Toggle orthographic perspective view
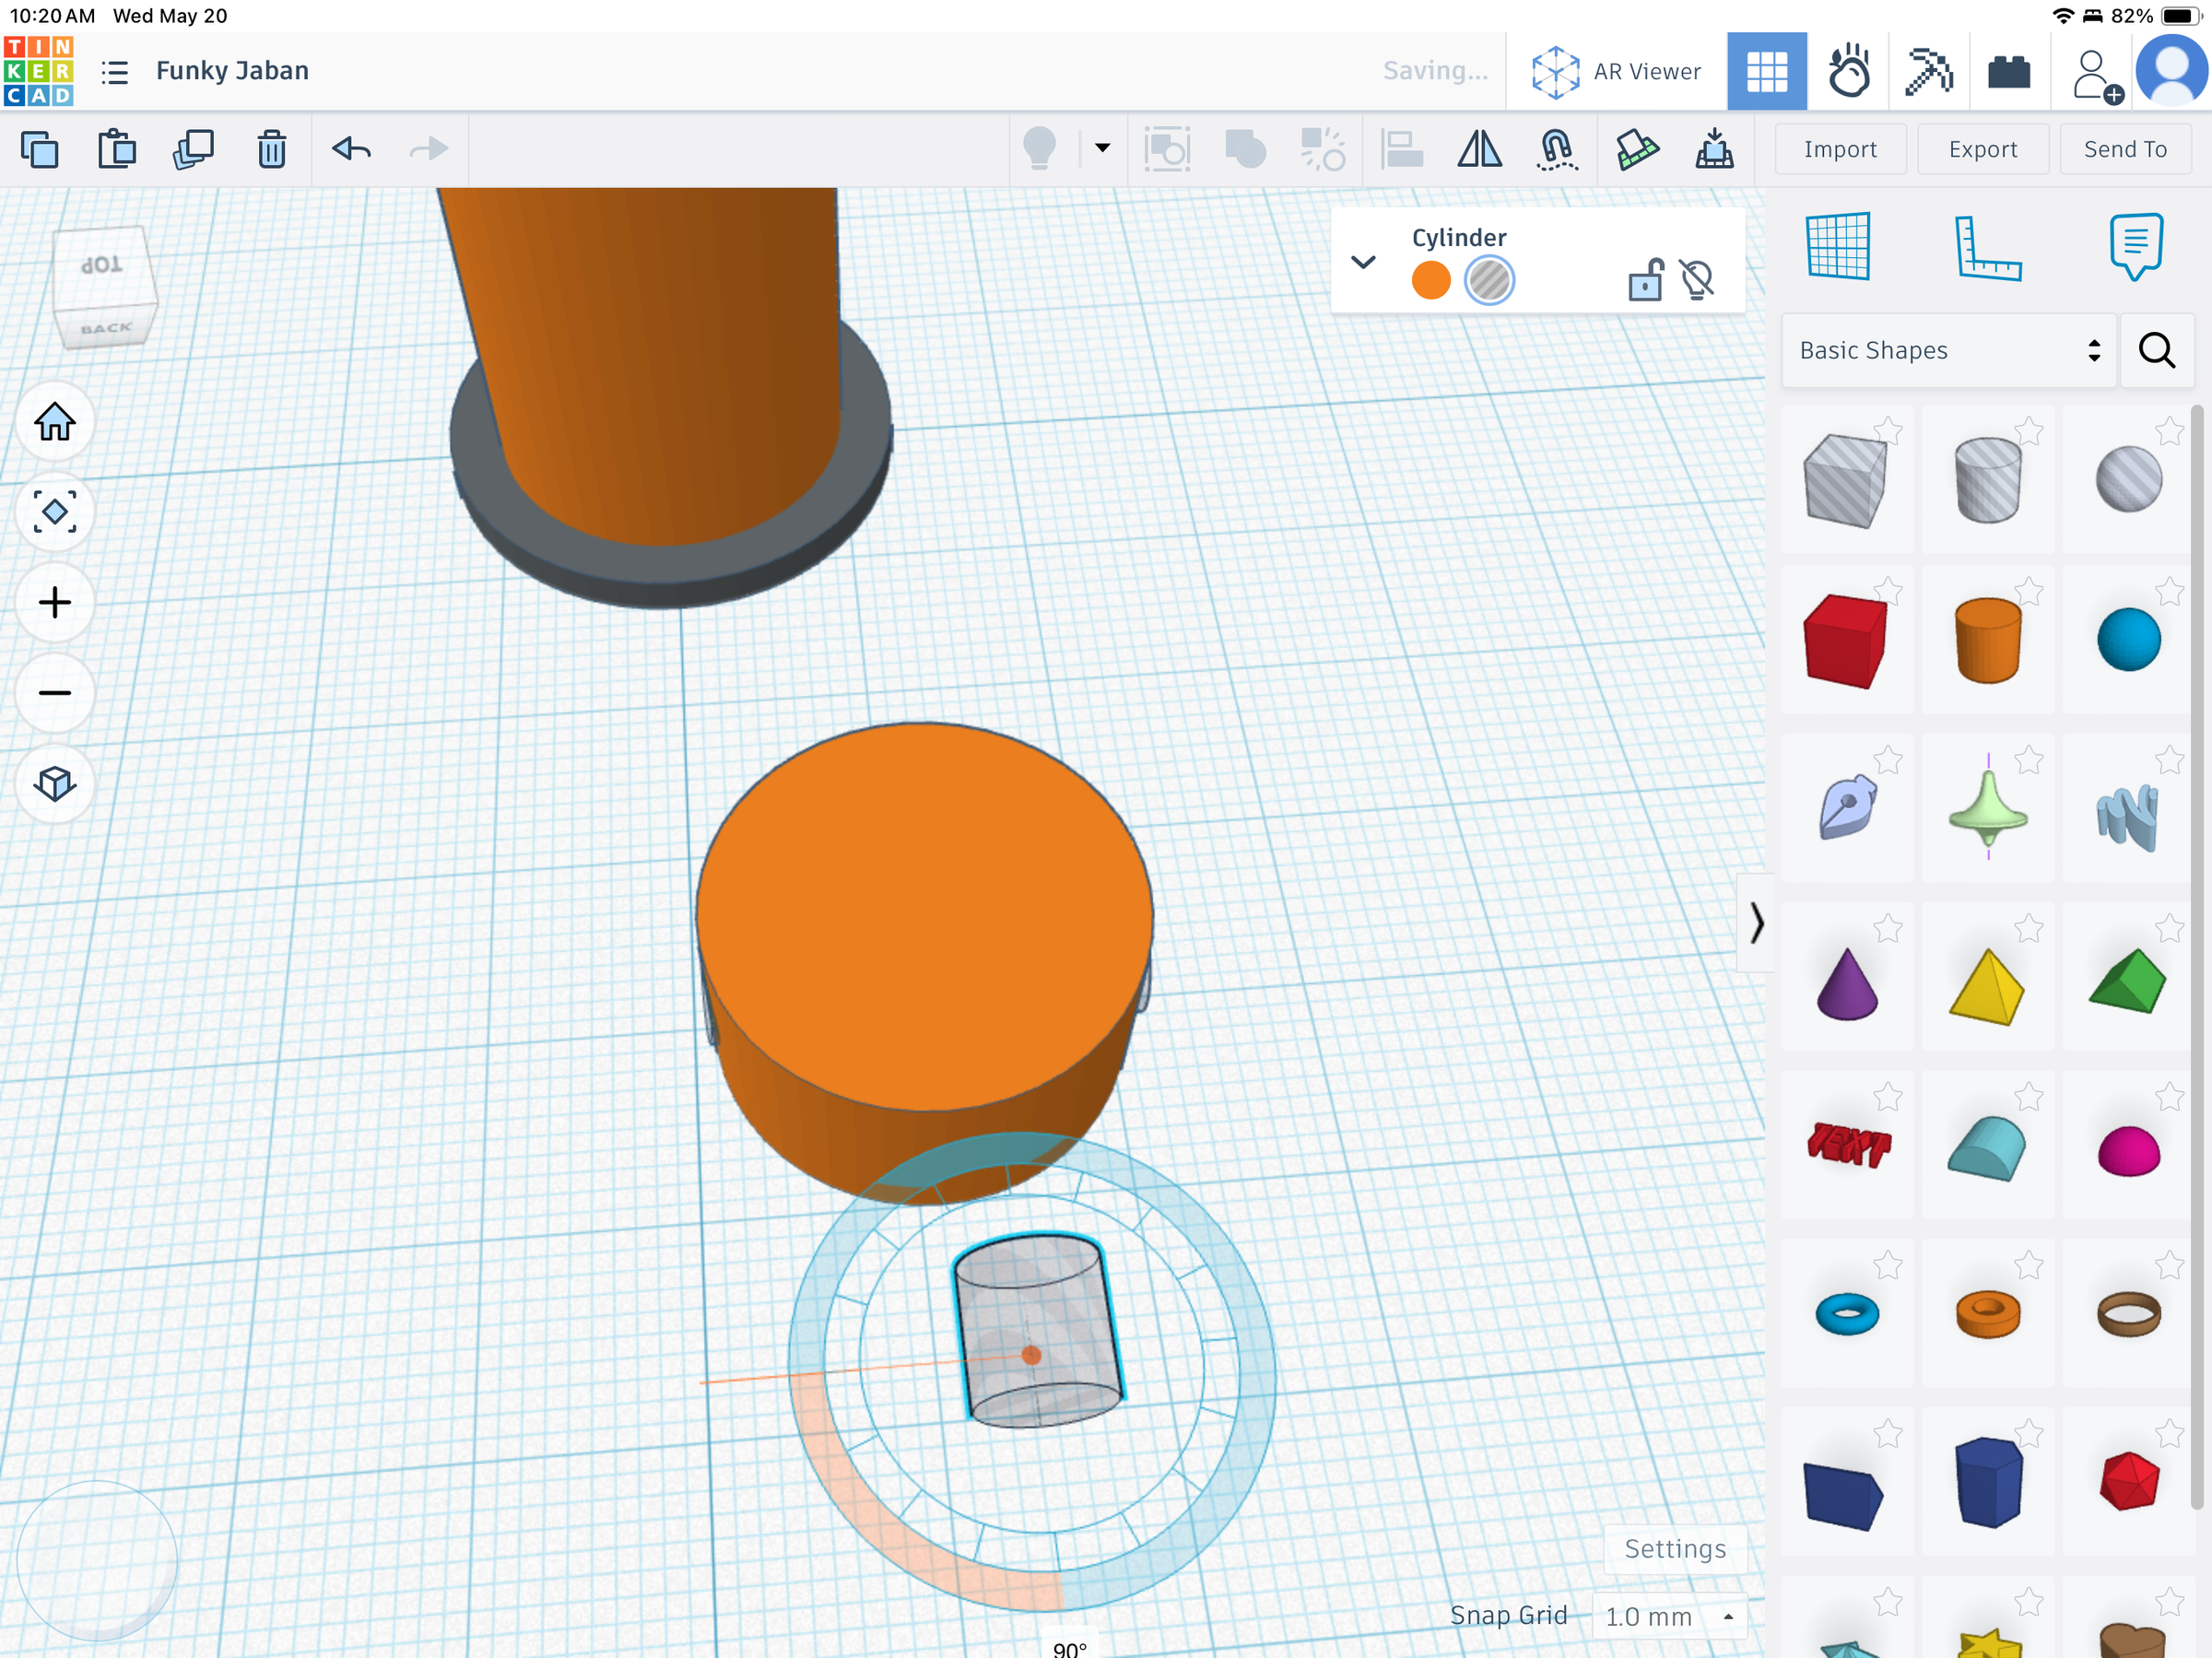The width and height of the screenshot is (2212, 1658). [55, 783]
